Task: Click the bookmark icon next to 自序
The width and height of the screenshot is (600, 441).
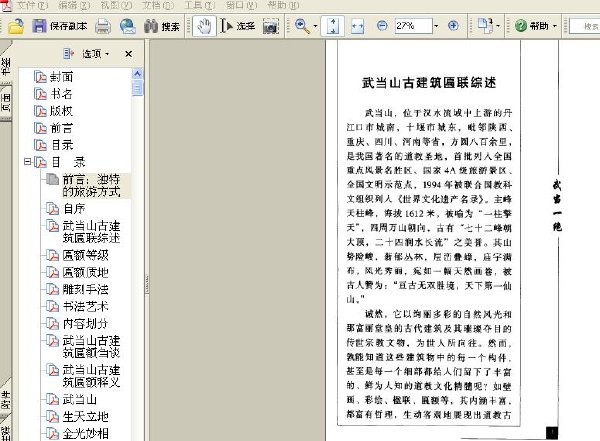Action: 52,209
